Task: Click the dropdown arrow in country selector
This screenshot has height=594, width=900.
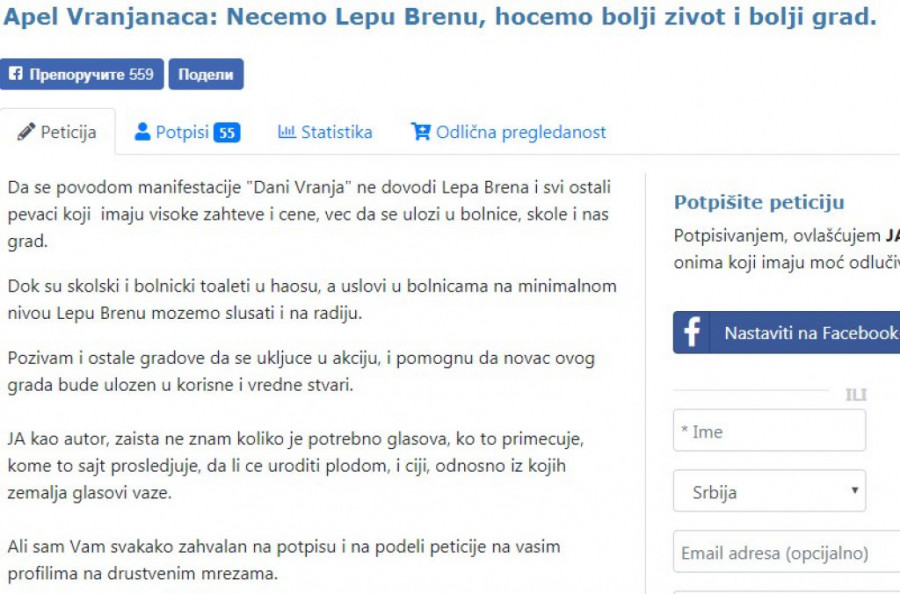Action: pyautogui.click(x=854, y=491)
